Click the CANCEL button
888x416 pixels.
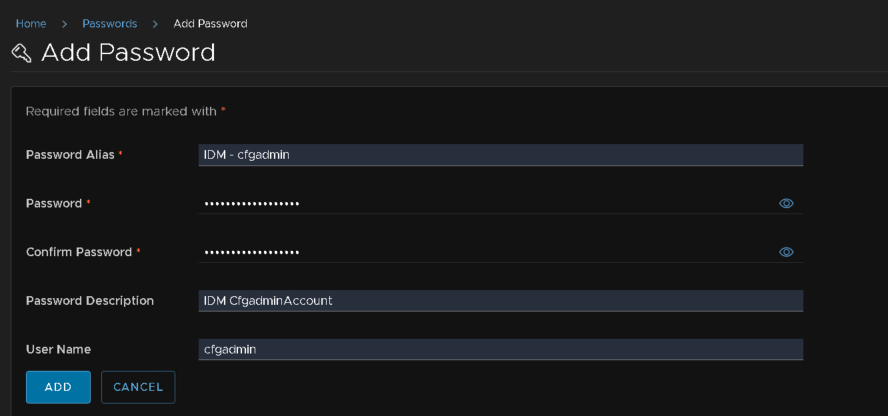click(138, 387)
